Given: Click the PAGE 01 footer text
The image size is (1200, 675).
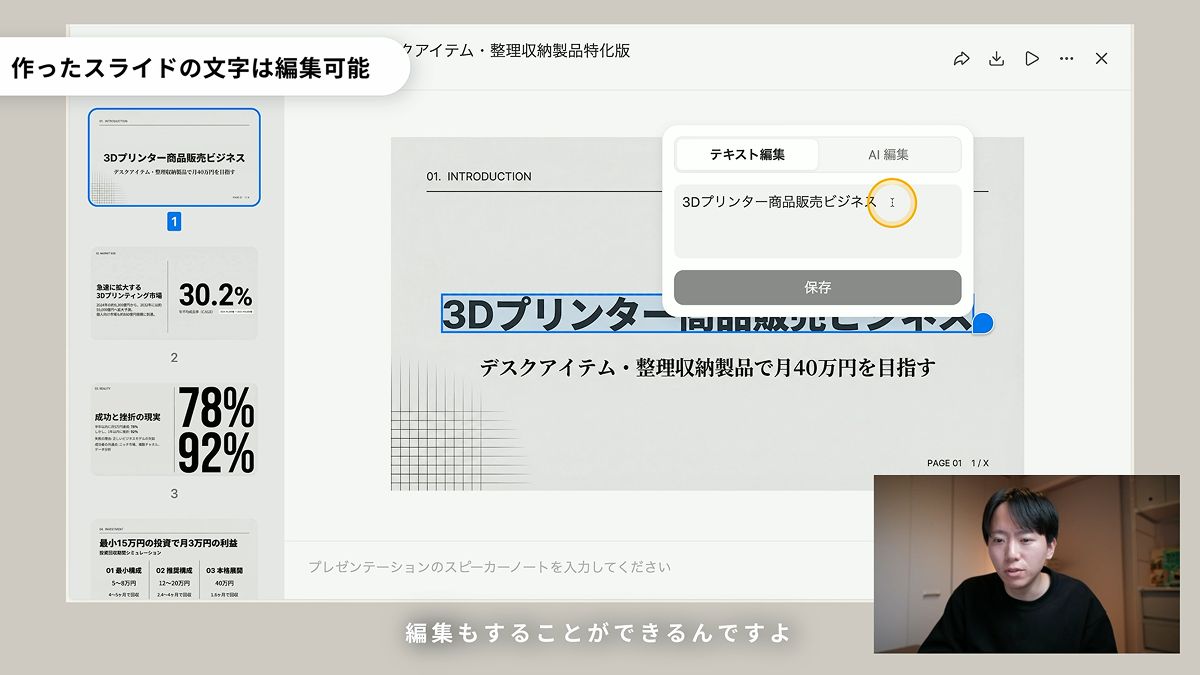Looking at the screenshot, I should [944, 463].
